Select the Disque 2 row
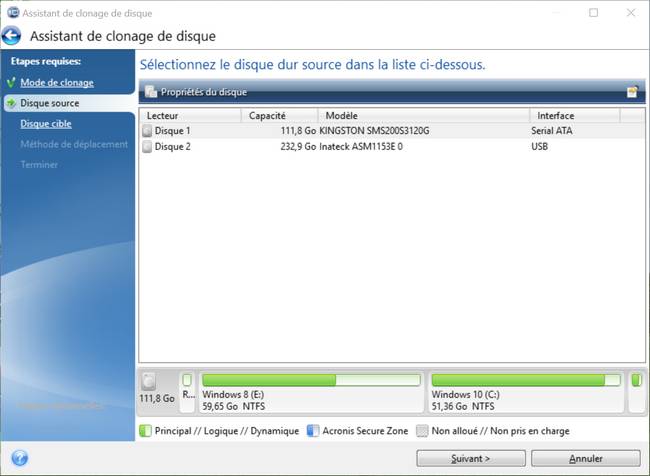Image resolution: width=650 pixels, height=476 pixels. (x=392, y=147)
